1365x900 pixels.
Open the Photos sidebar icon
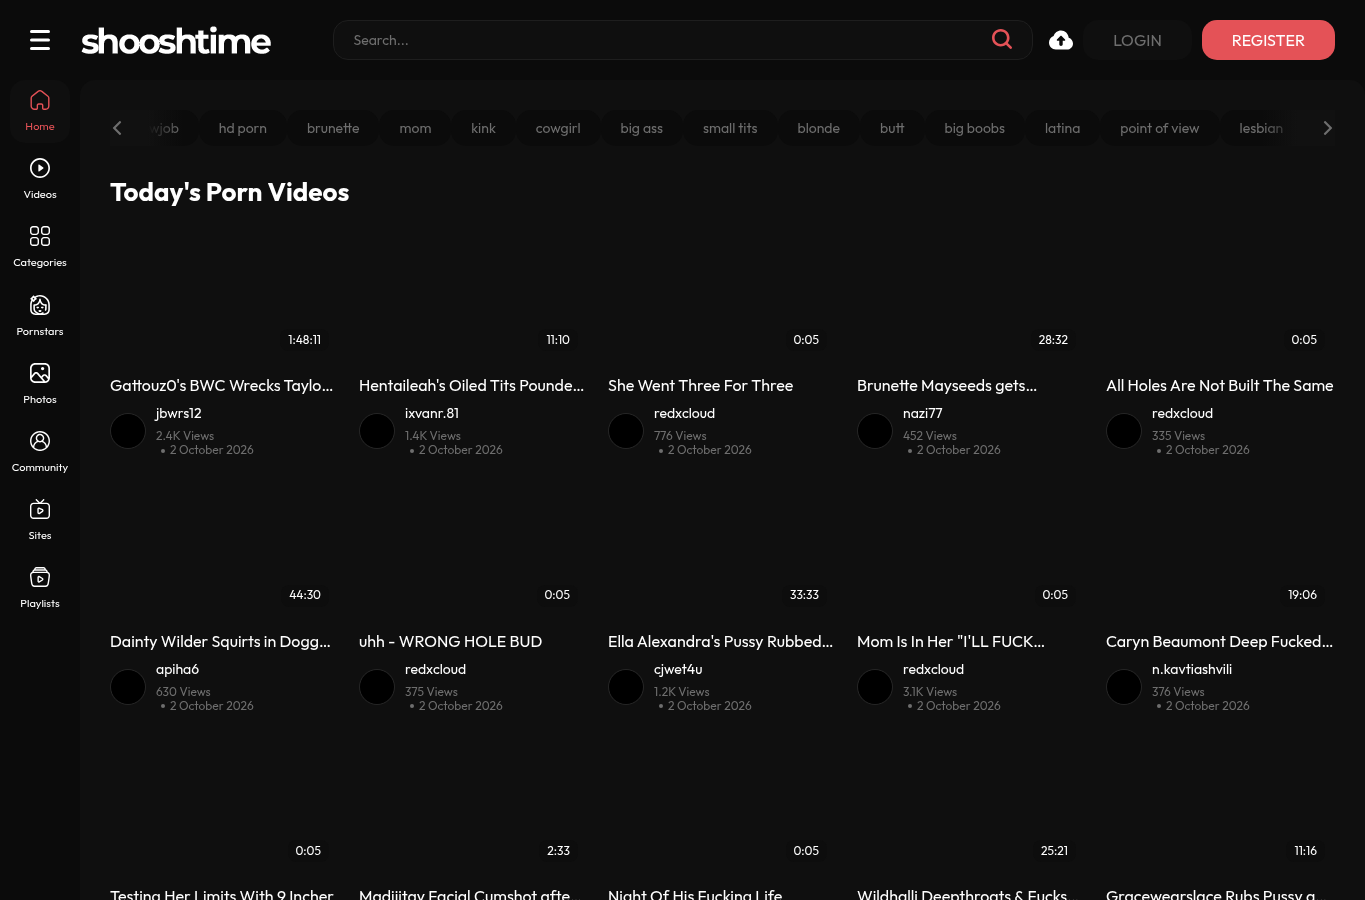coord(40,373)
